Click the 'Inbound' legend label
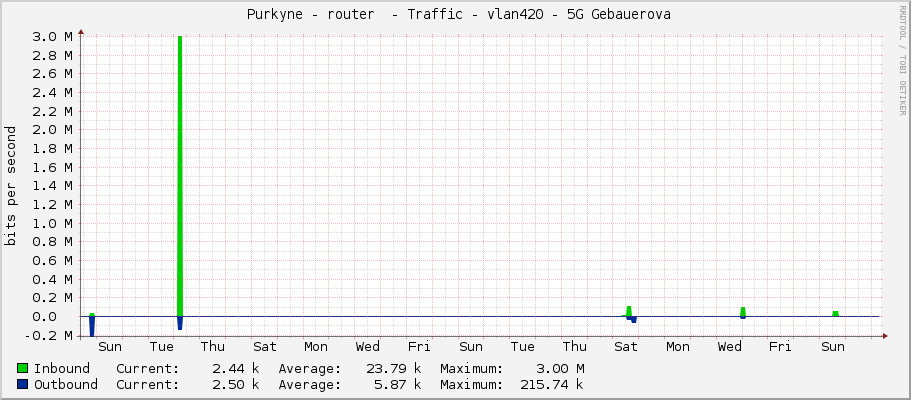This screenshot has height=400, width=911. pyautogui.click(x=62, y=368)
